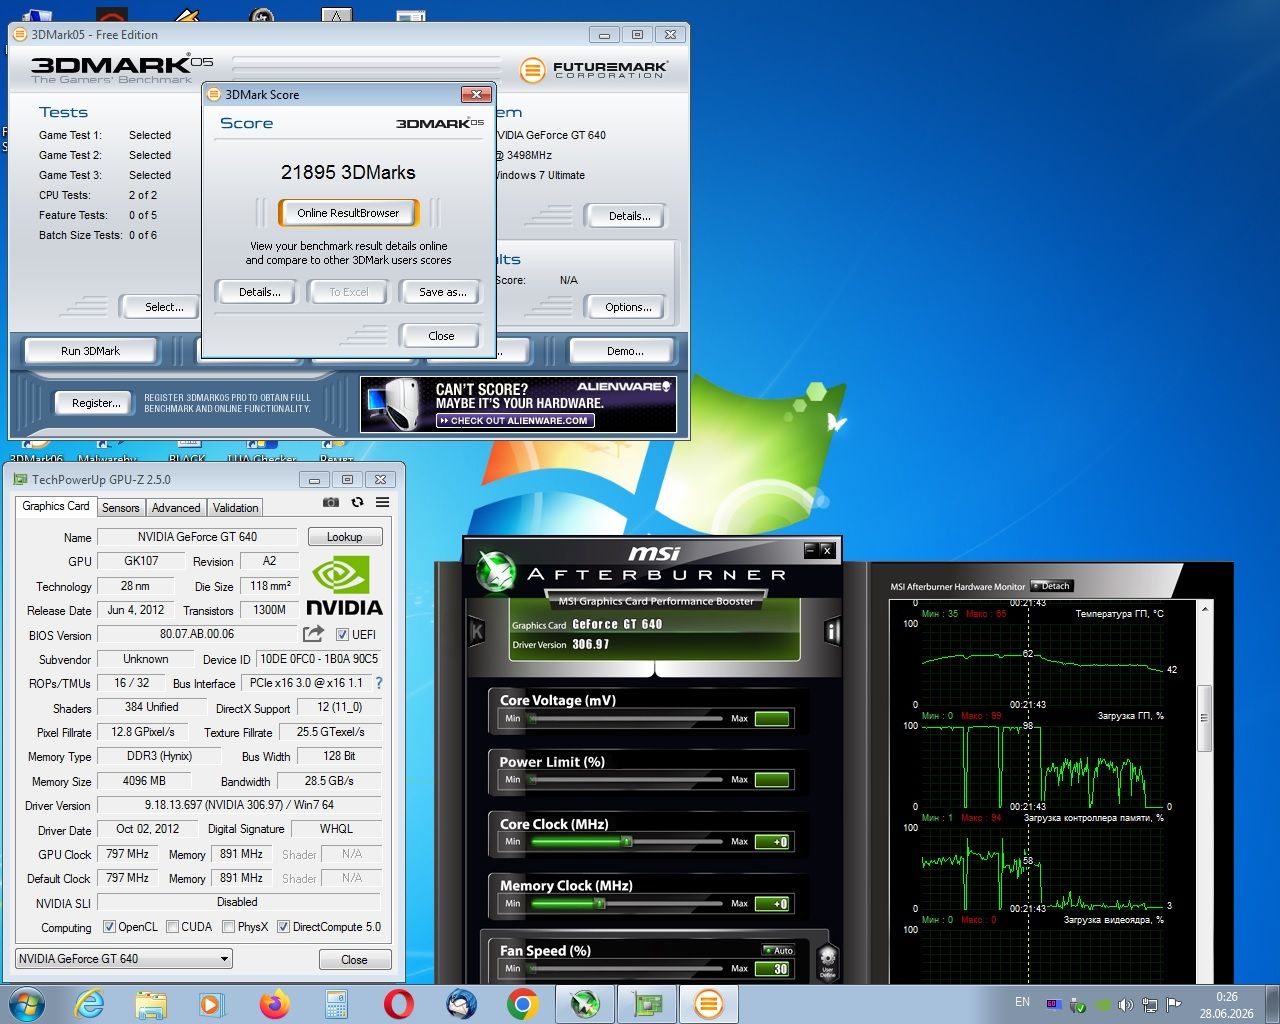Open the GPU-Z hamburger menu
Image resolution: width=1280 pixels, height=1024 pixels.
pyautogui.click(x=382, y=503)
